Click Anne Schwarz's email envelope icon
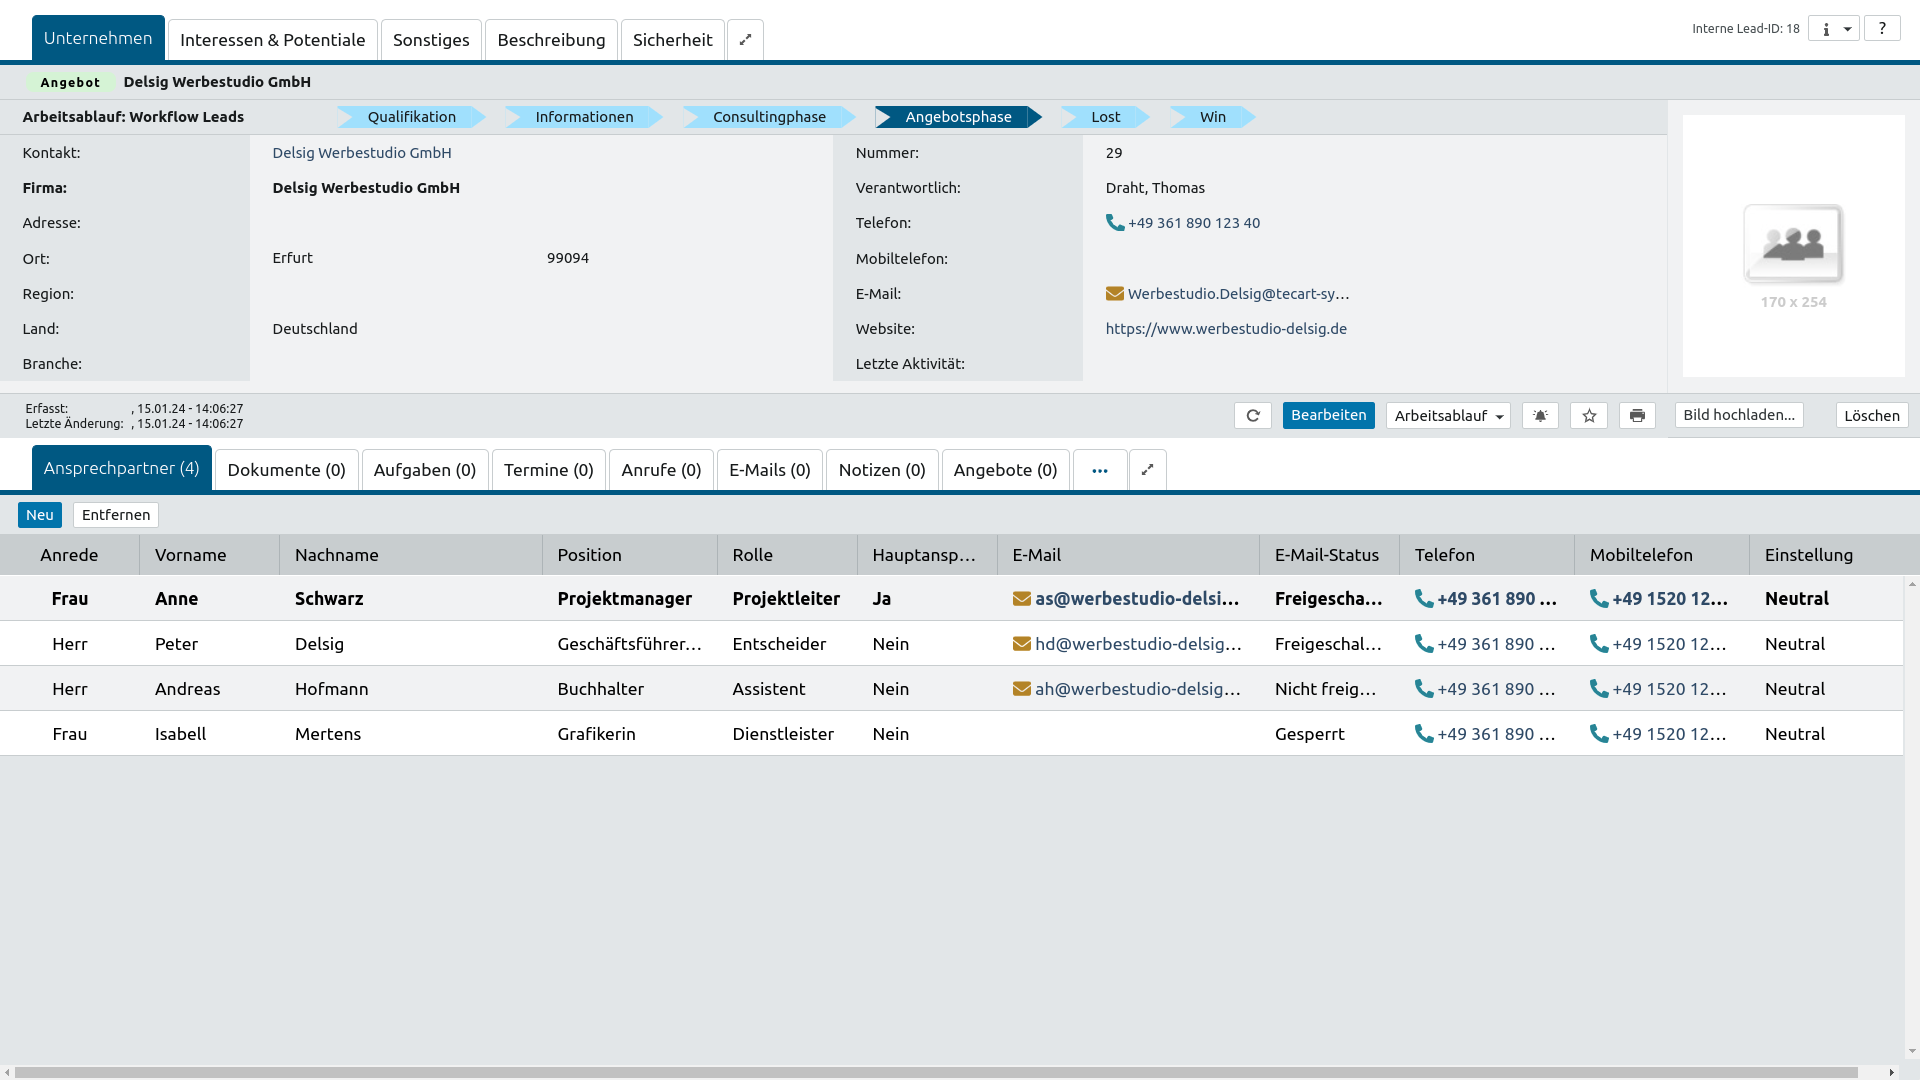Screen dimensions: 1920x1080 coord(1021,599)
